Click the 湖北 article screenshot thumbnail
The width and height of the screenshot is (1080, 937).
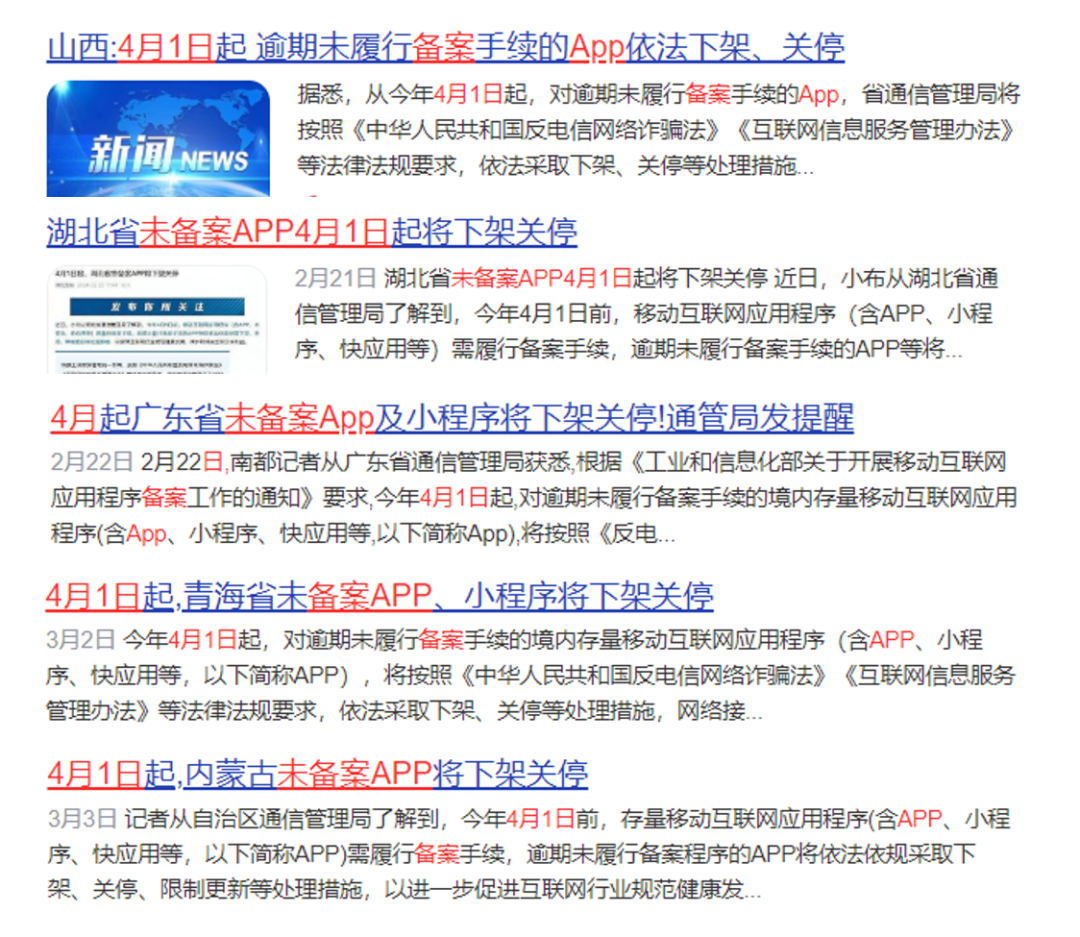pos(157,320)
